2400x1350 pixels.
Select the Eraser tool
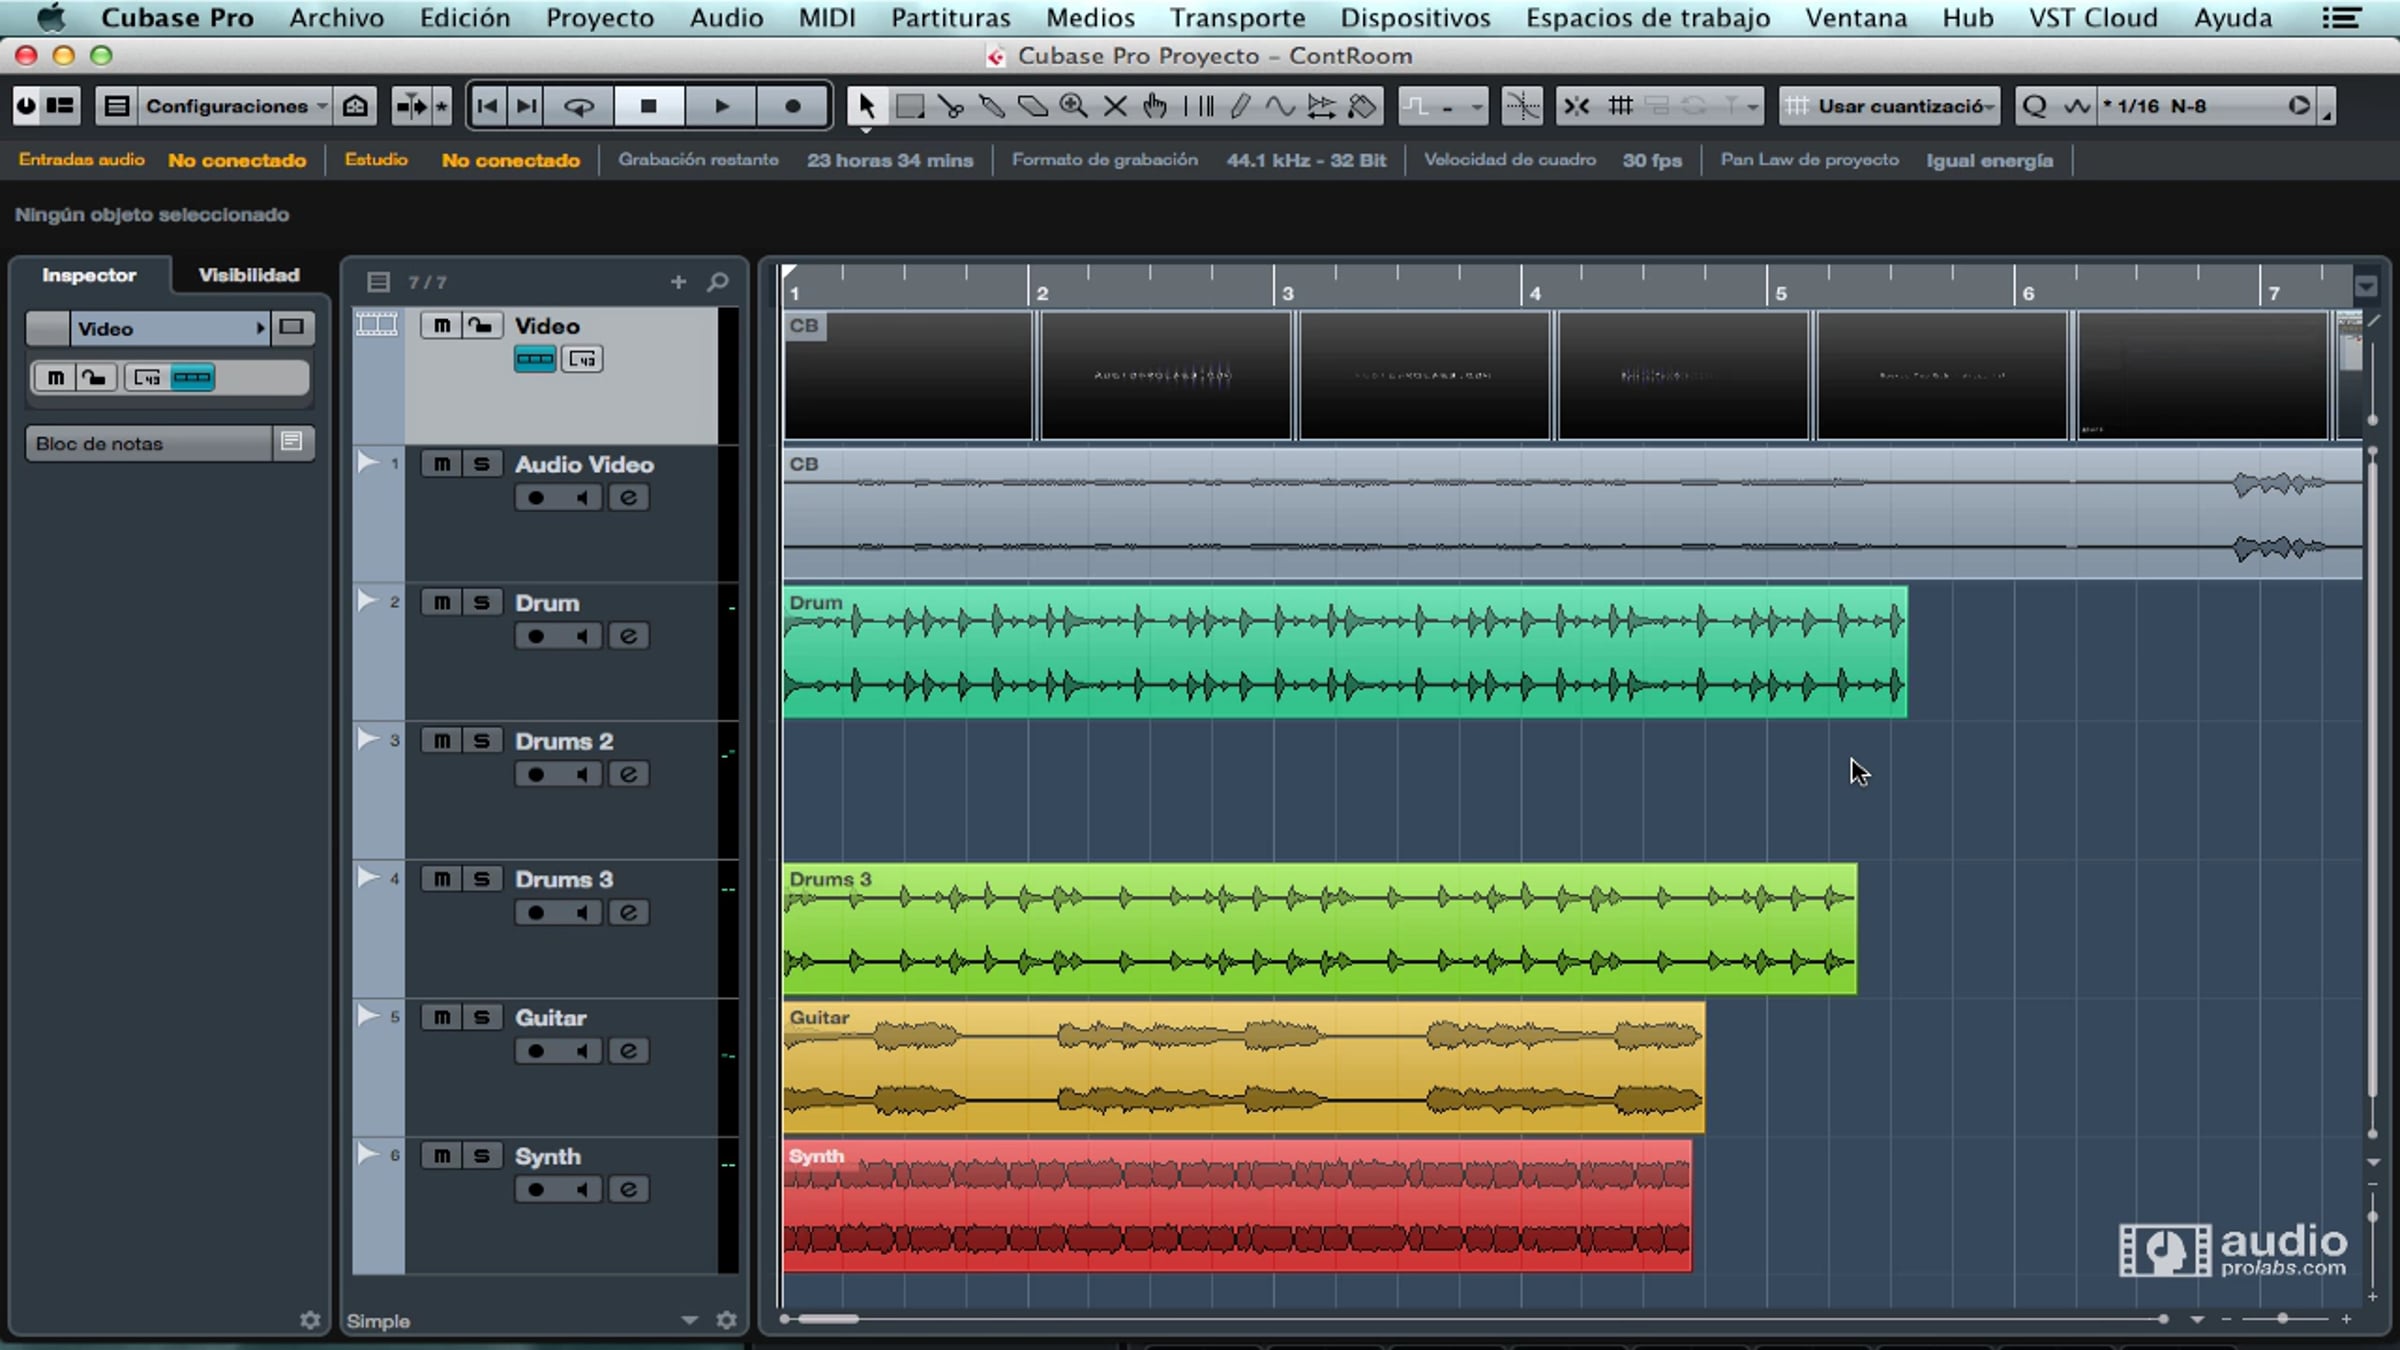coord(1033,106)
